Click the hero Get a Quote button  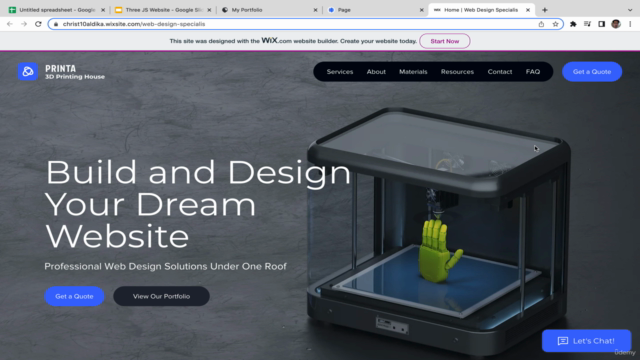[x=74, y=296]
